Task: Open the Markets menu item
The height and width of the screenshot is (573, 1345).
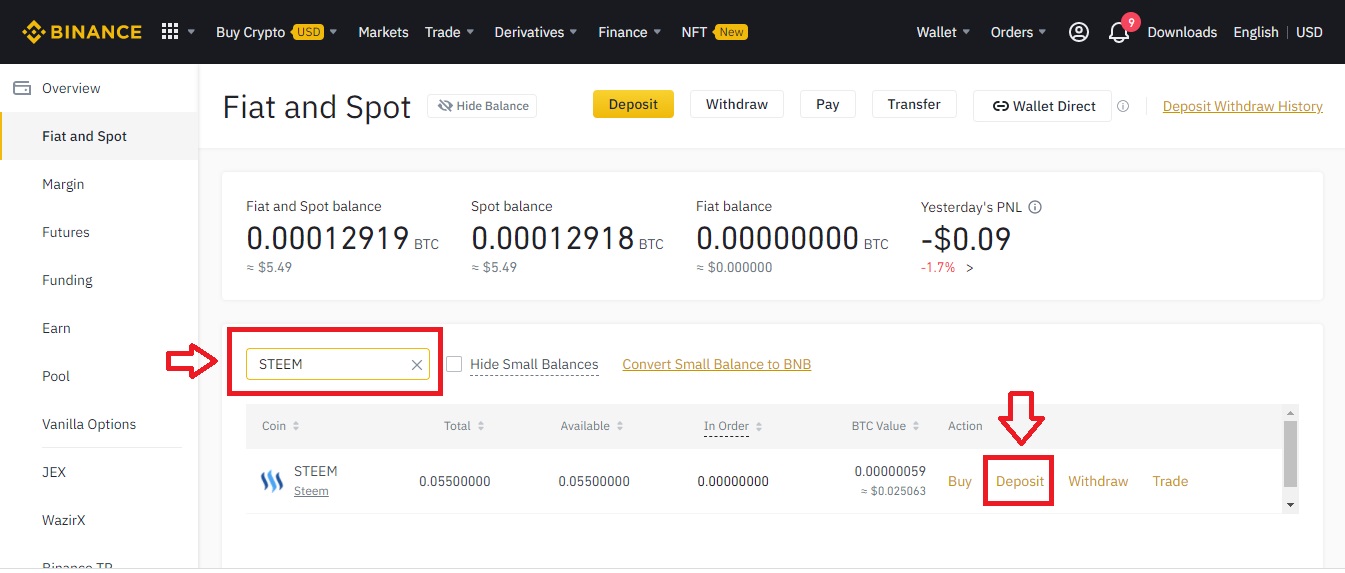Action: 383,32
